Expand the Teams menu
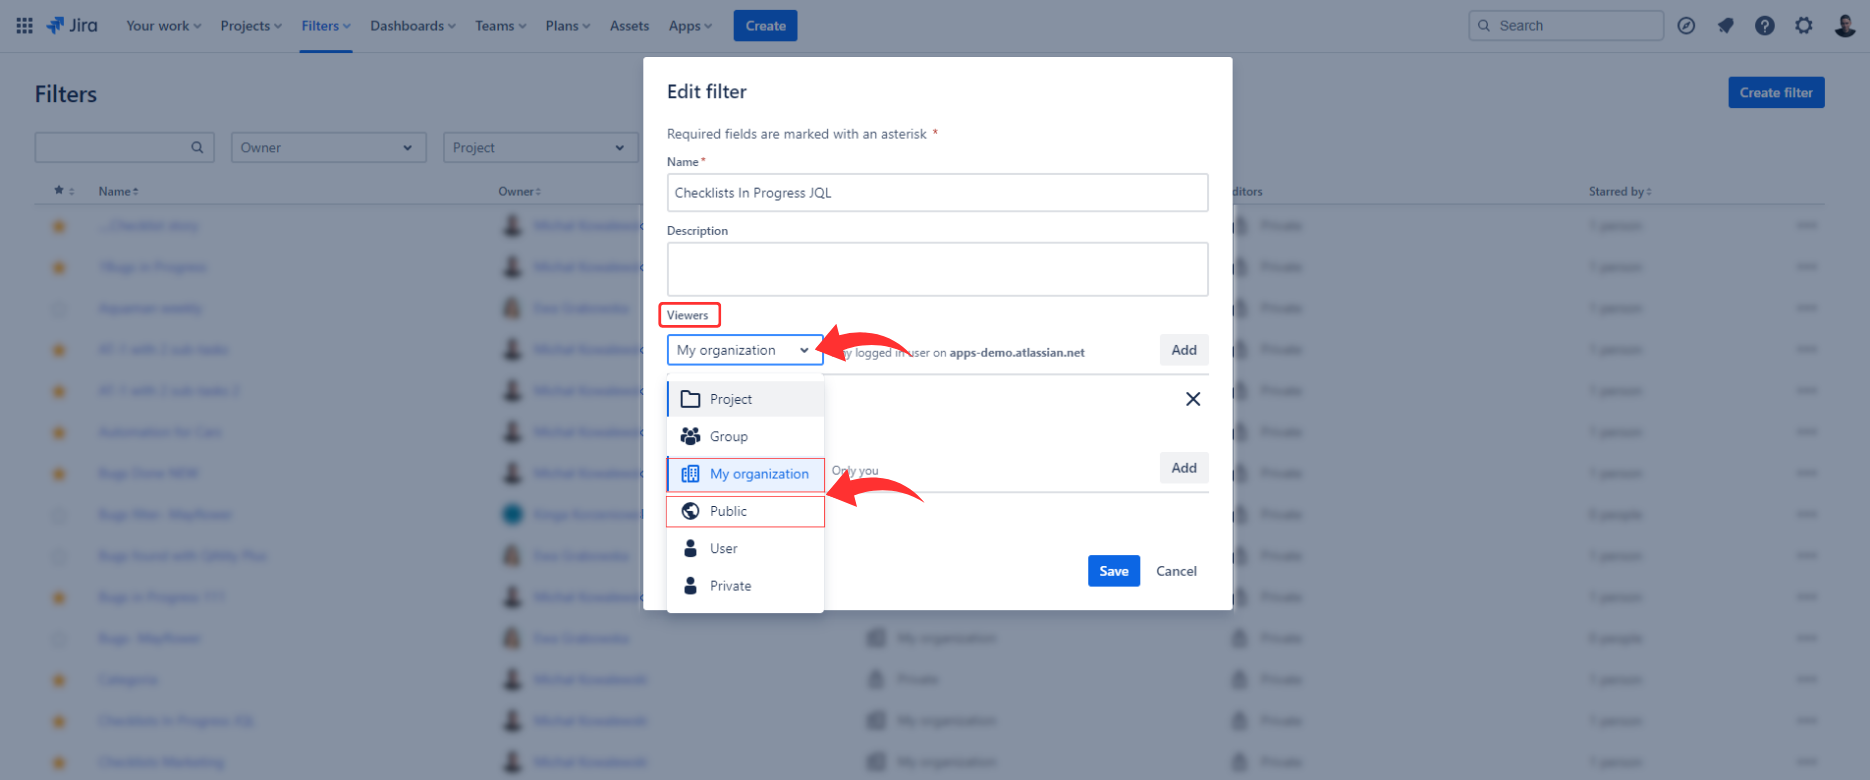The image size is (1870, 780). tap(501, 26)
